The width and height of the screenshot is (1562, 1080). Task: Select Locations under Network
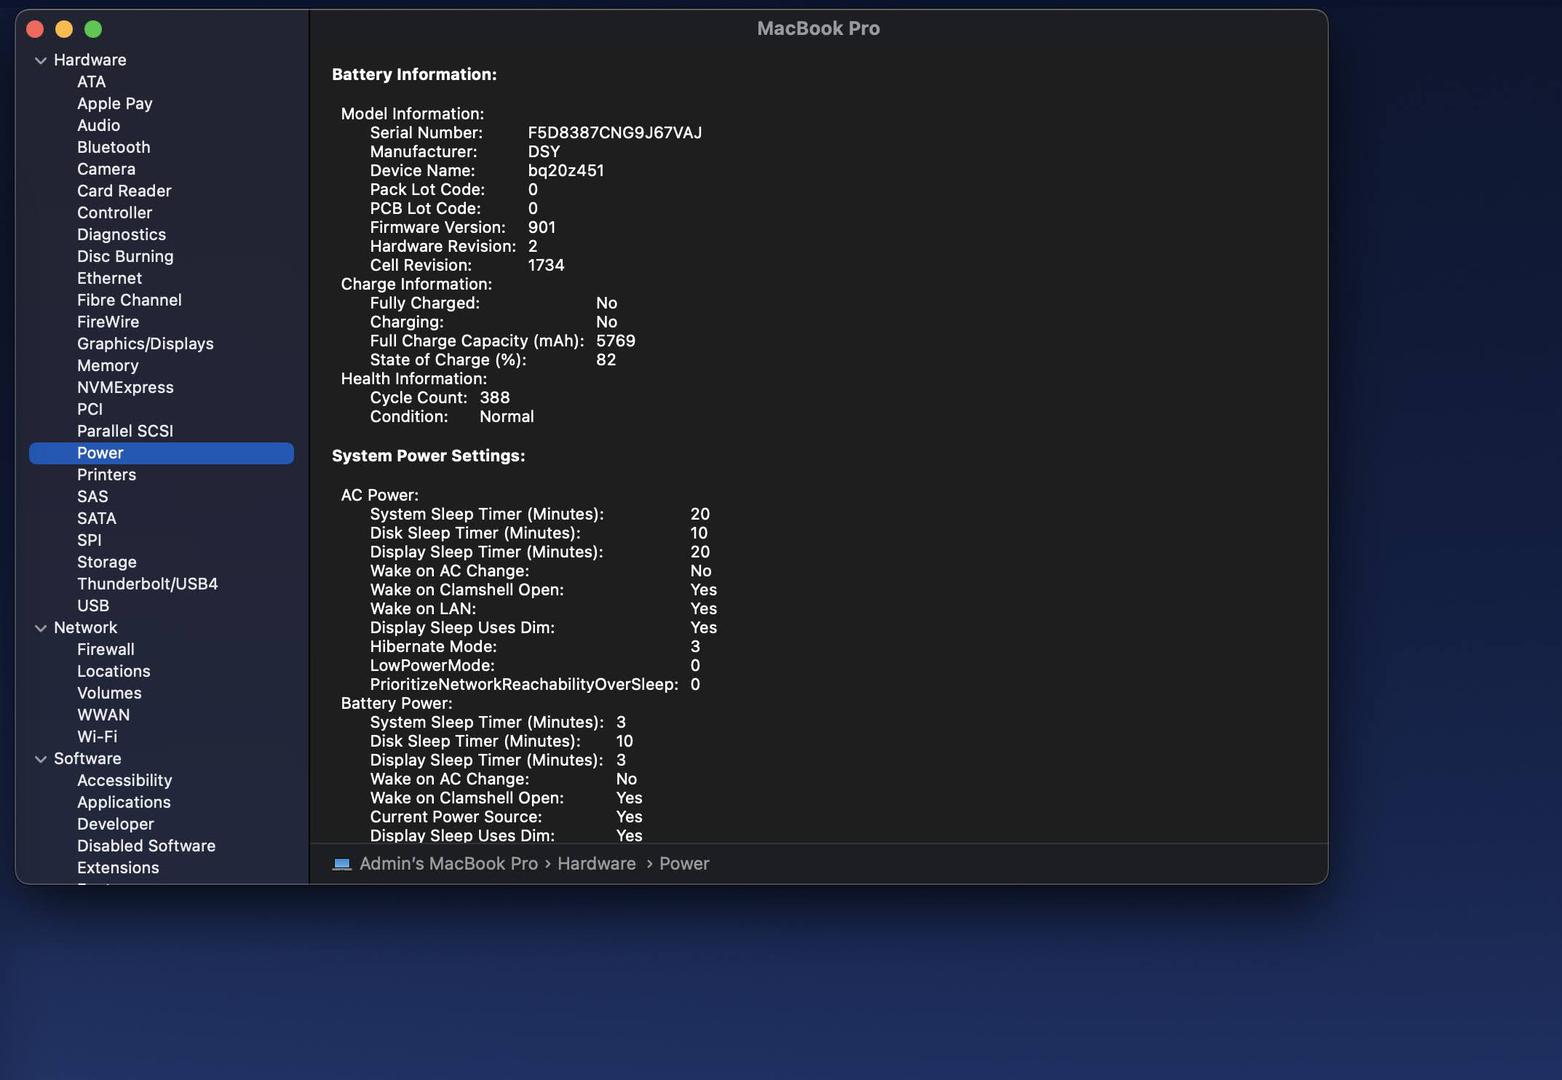[x=113, y=672]
